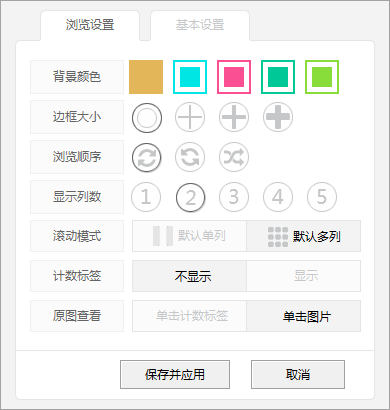Select clockwise refresh browse order icon

tap(147, 157)
